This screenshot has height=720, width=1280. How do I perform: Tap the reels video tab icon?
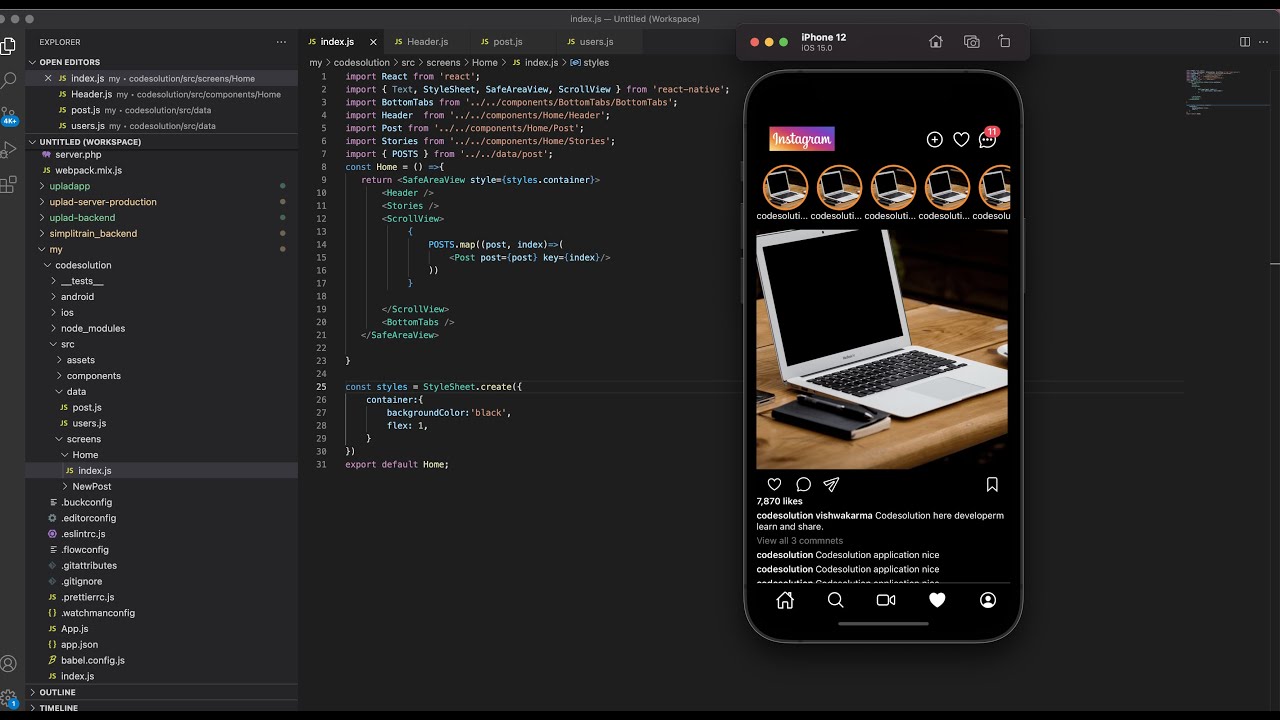886,600
